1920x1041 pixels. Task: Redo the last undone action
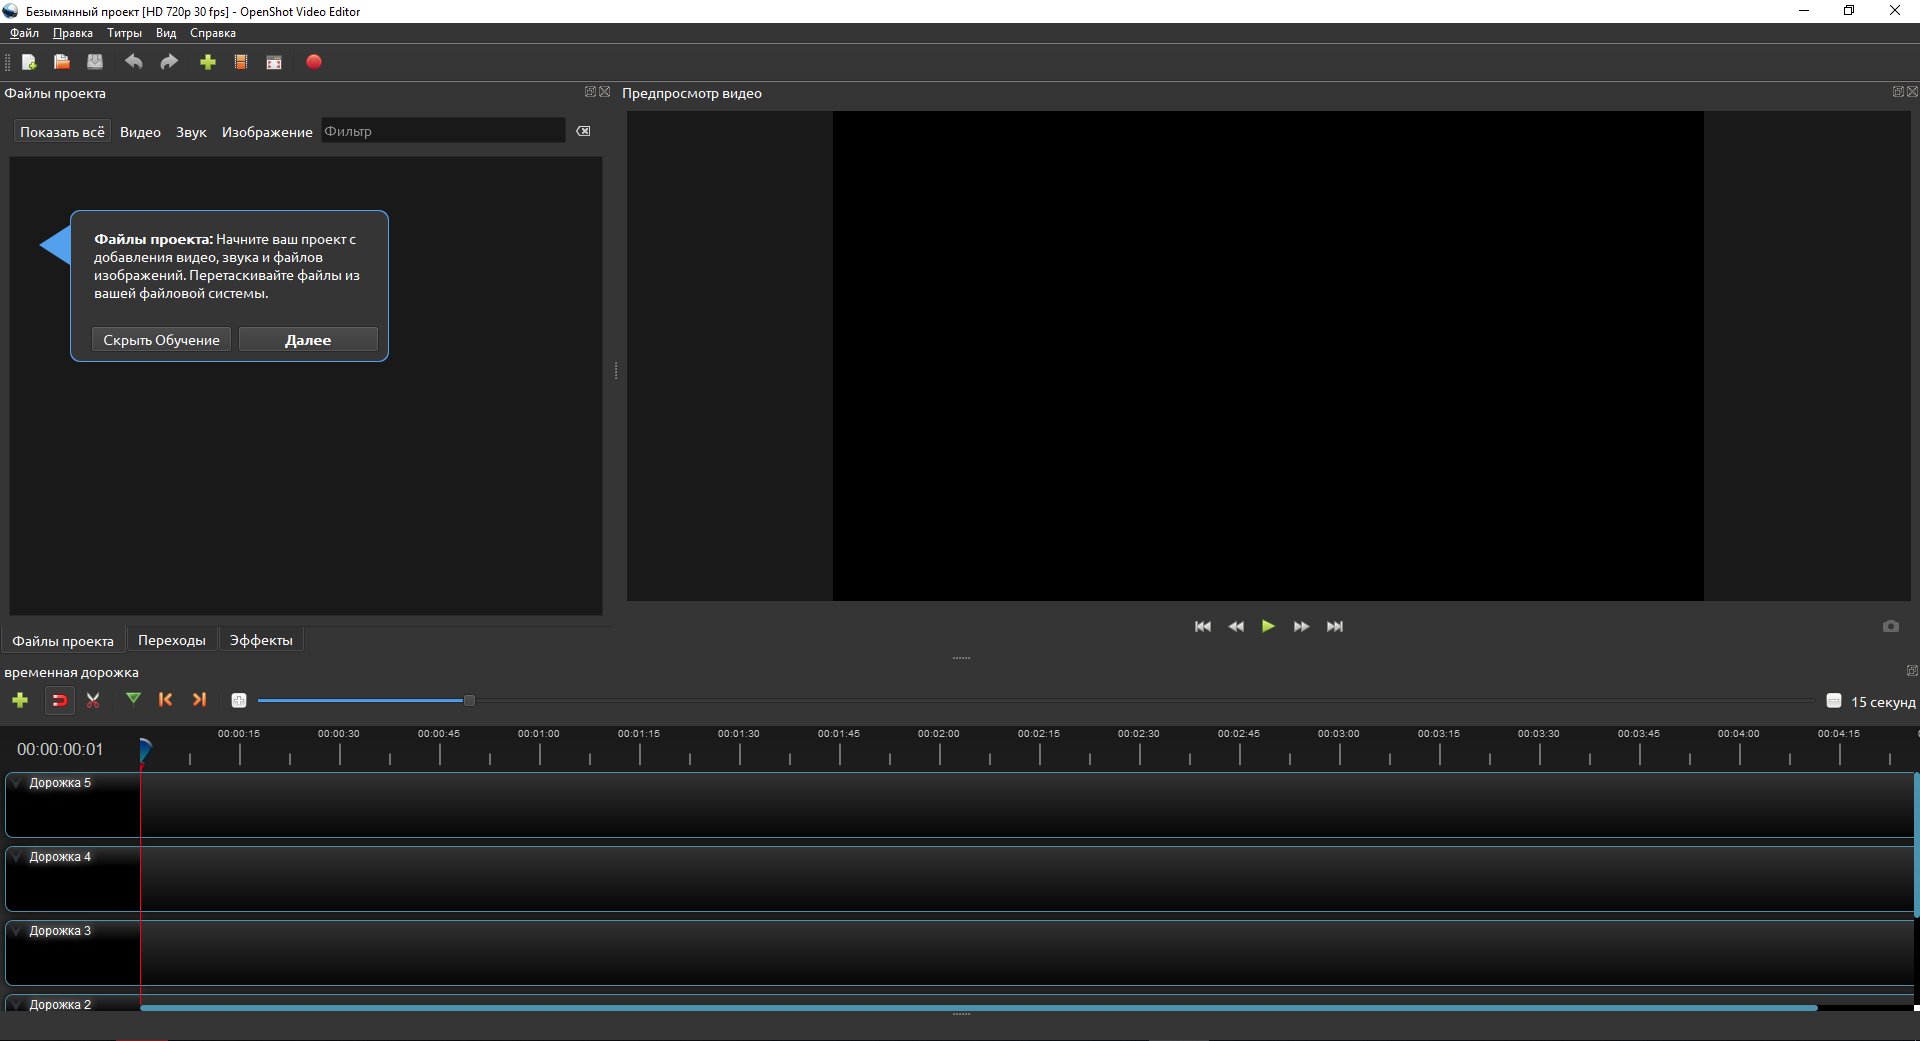169,62
